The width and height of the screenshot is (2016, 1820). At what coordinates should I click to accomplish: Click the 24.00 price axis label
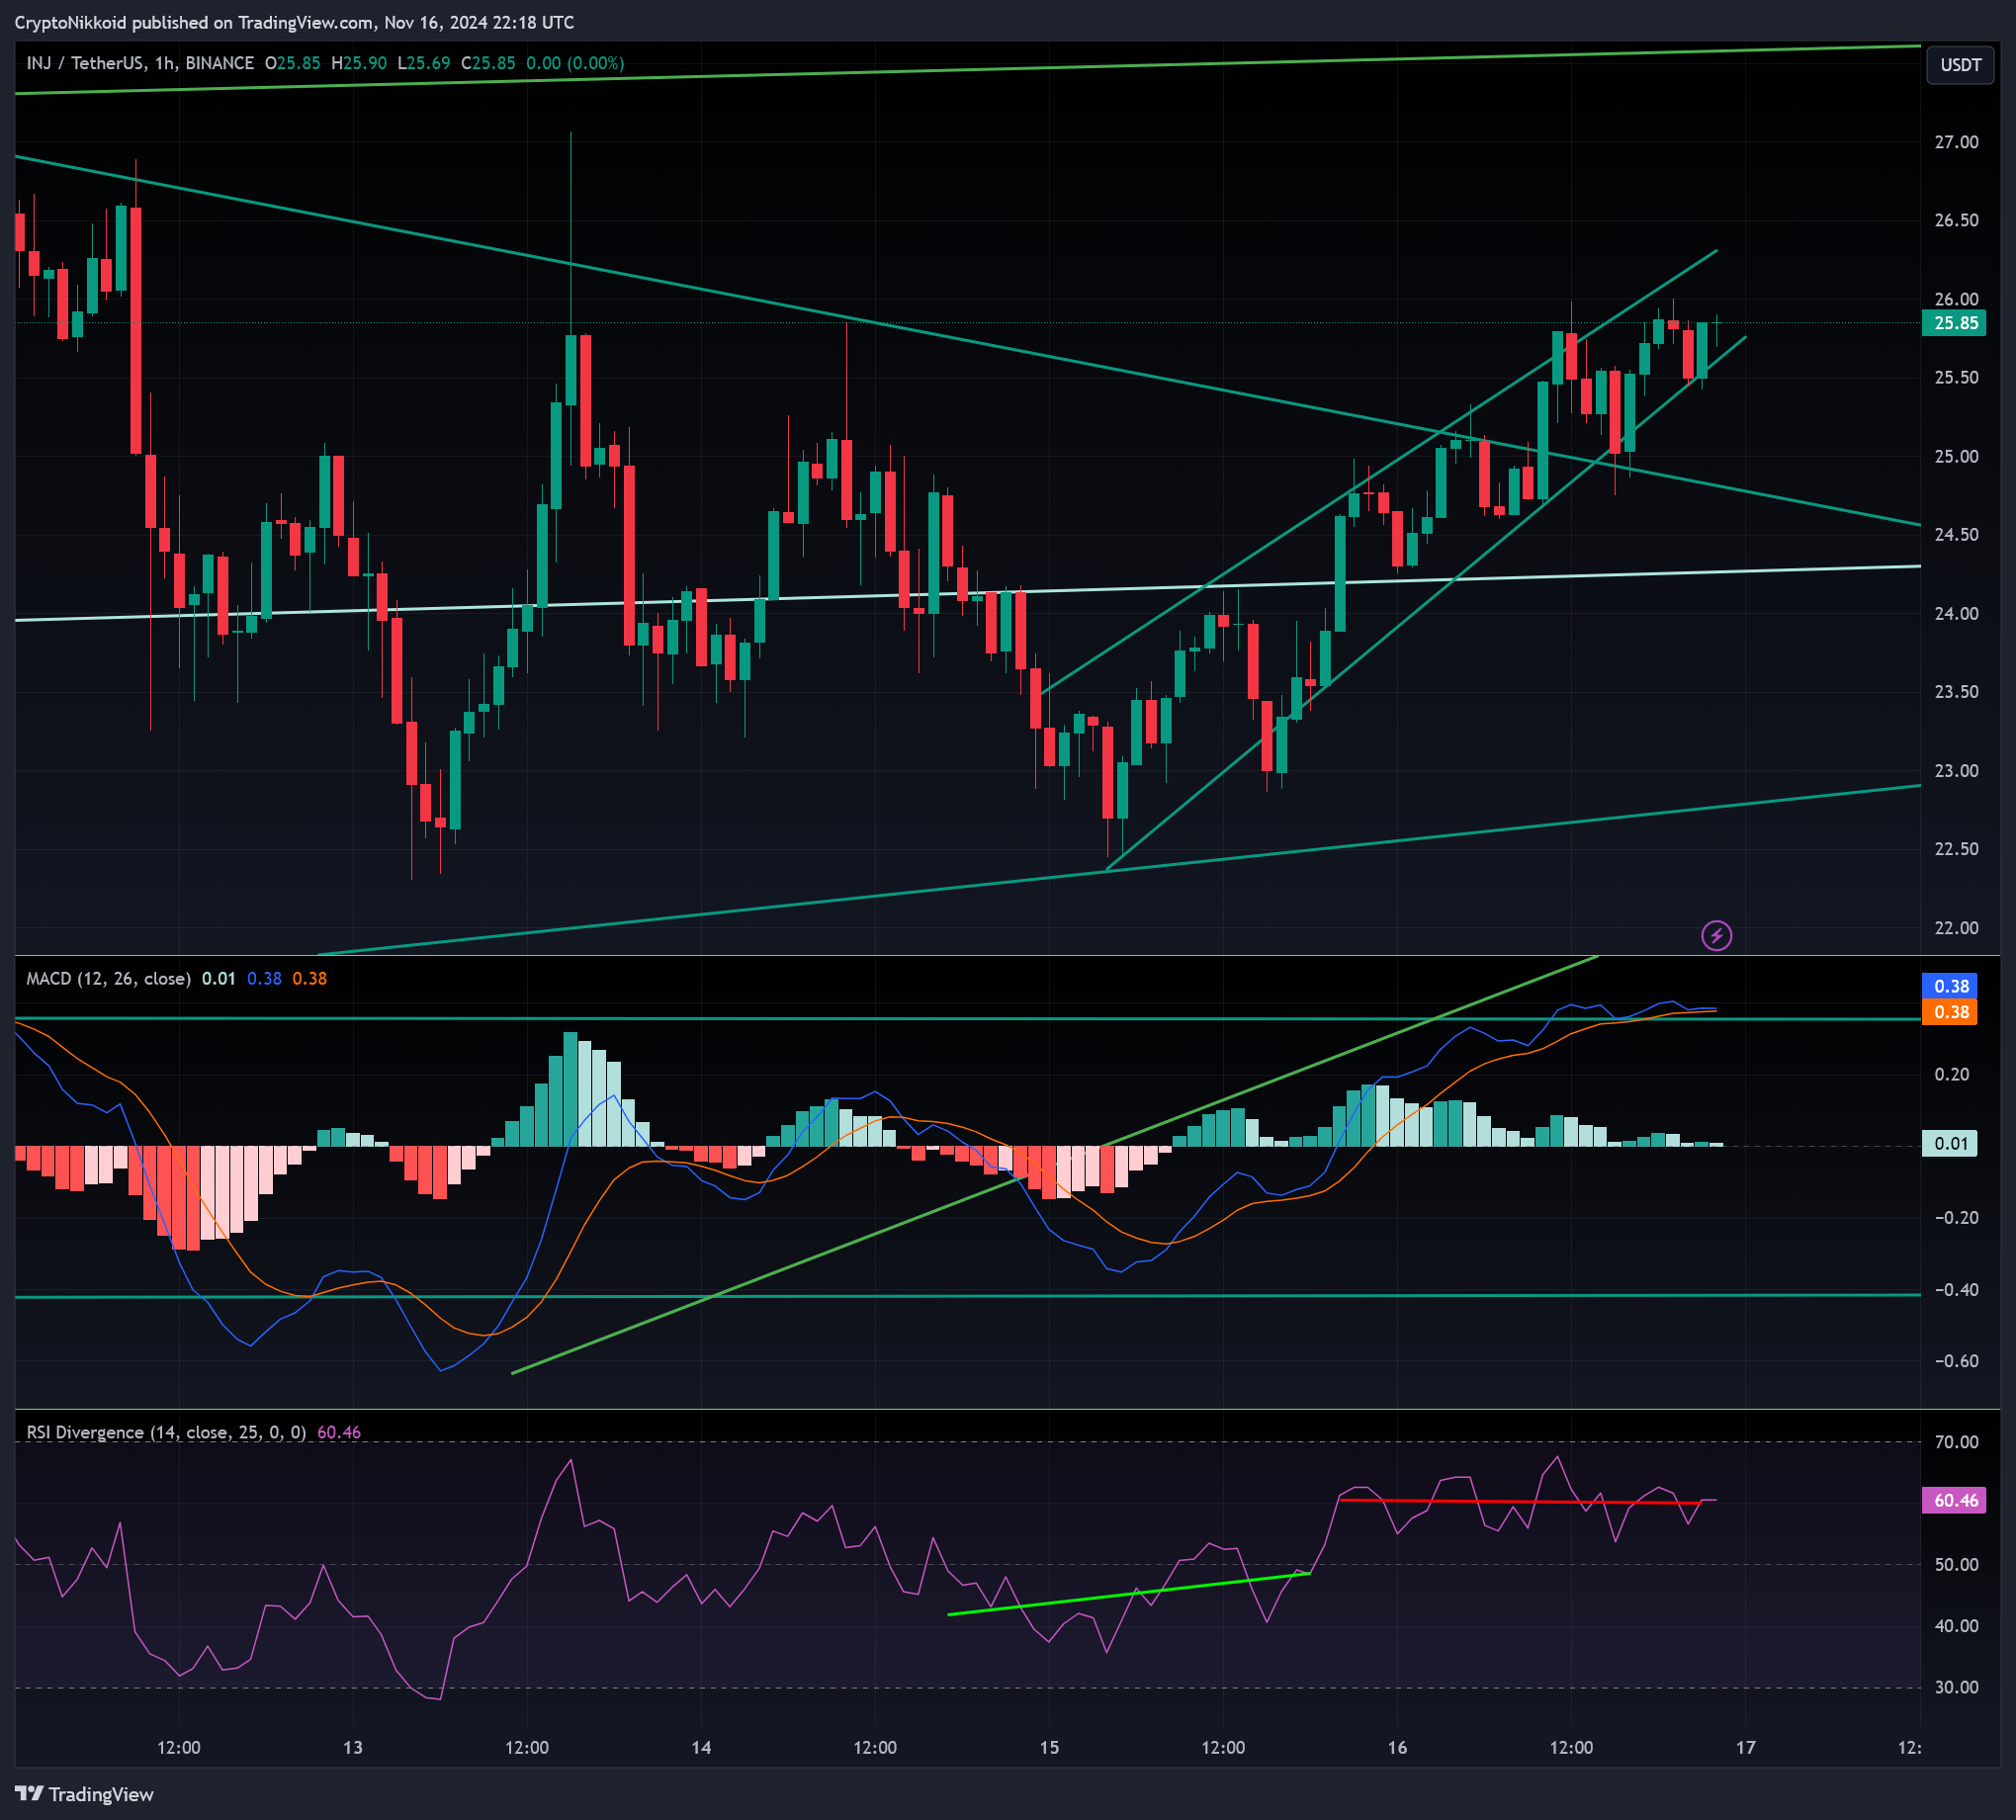click(1956, 613)
